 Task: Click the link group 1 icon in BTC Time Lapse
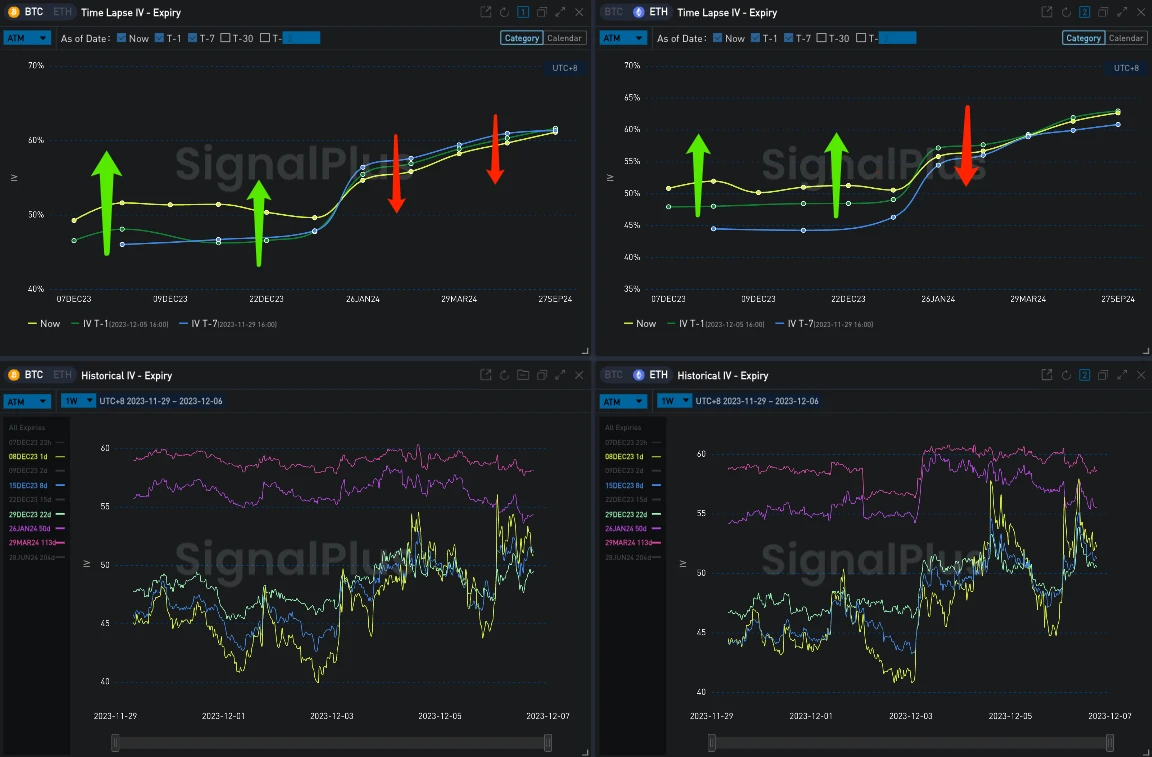click(523, 12)
